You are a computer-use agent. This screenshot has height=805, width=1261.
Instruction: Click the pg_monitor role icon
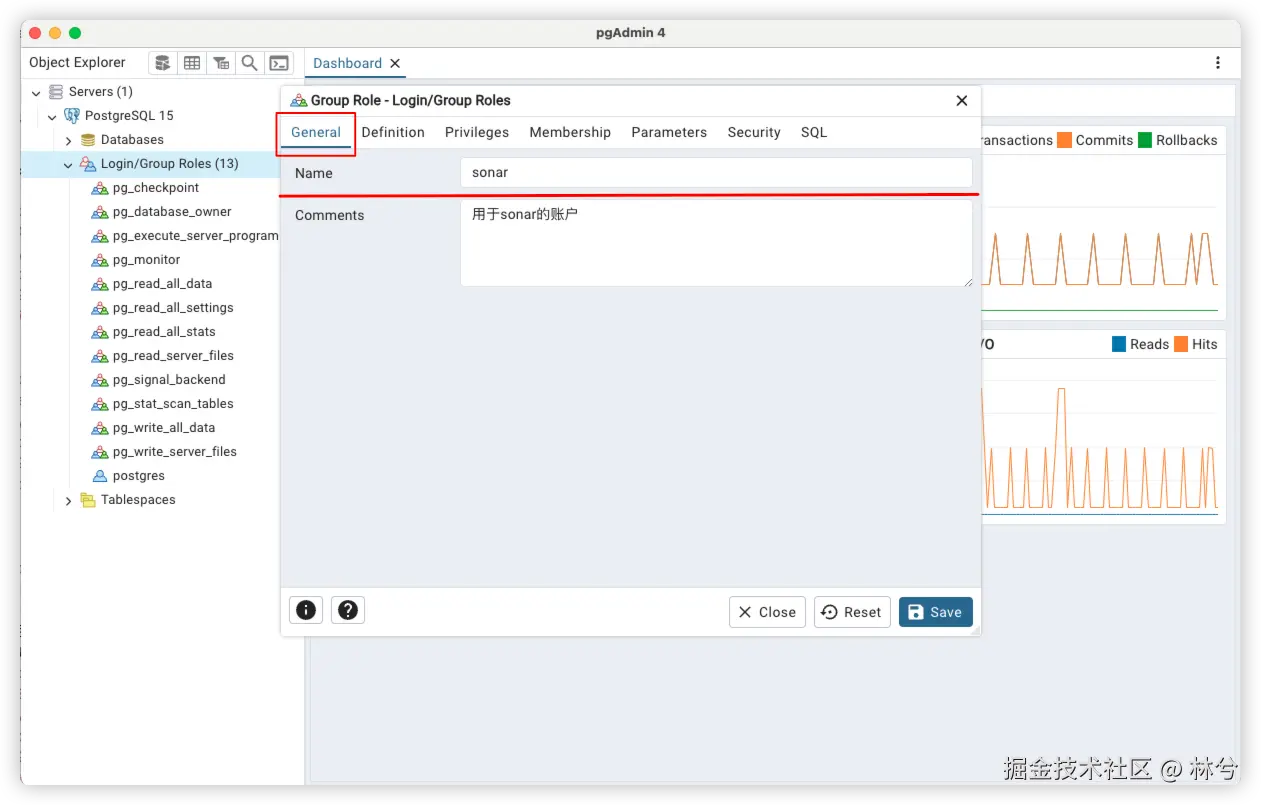tap(100, 260)
